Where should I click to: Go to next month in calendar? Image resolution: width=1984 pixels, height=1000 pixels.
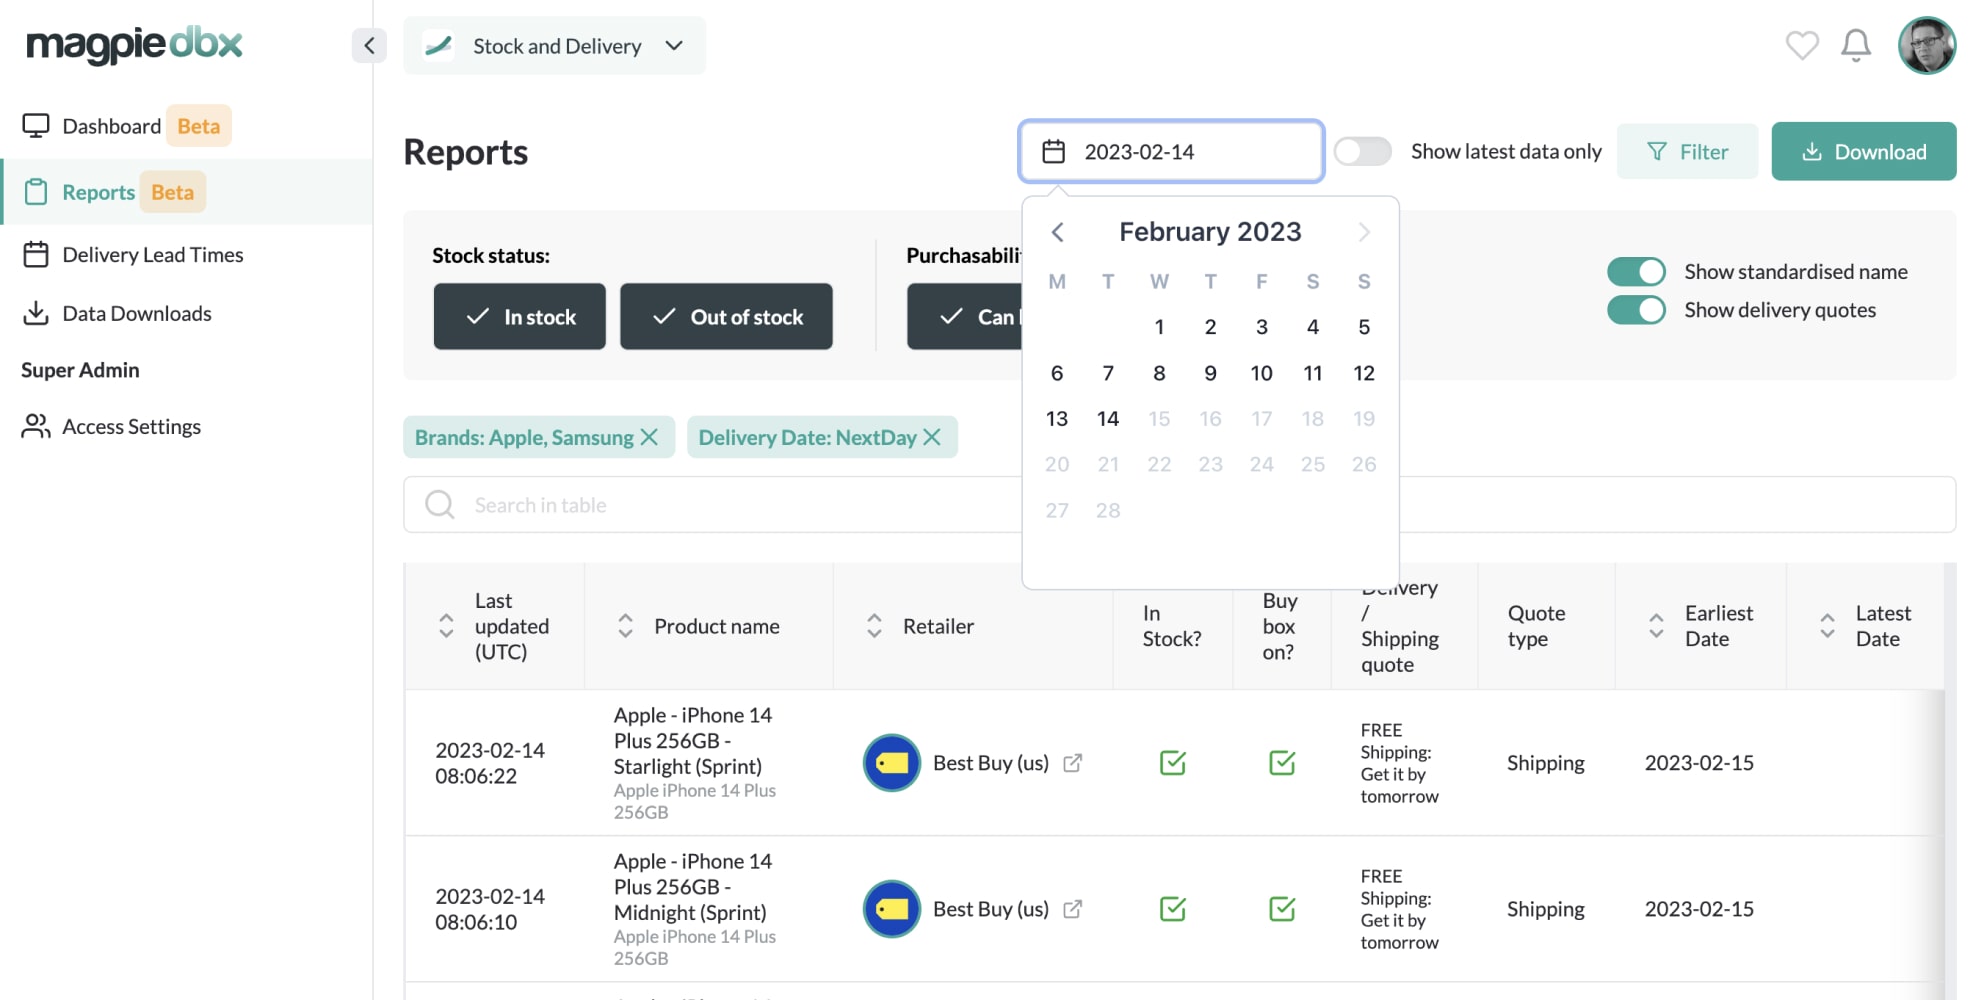point(1364,232)
